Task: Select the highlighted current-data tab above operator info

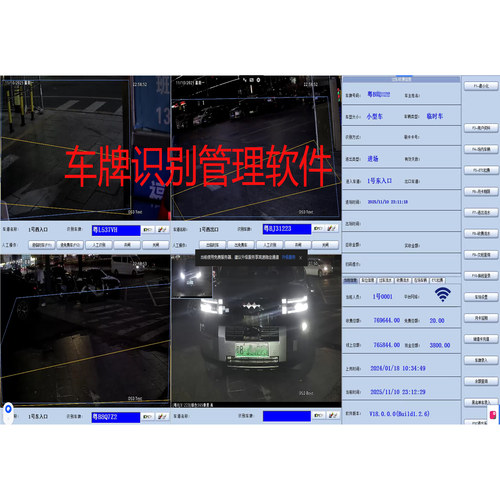Action: 351,280
